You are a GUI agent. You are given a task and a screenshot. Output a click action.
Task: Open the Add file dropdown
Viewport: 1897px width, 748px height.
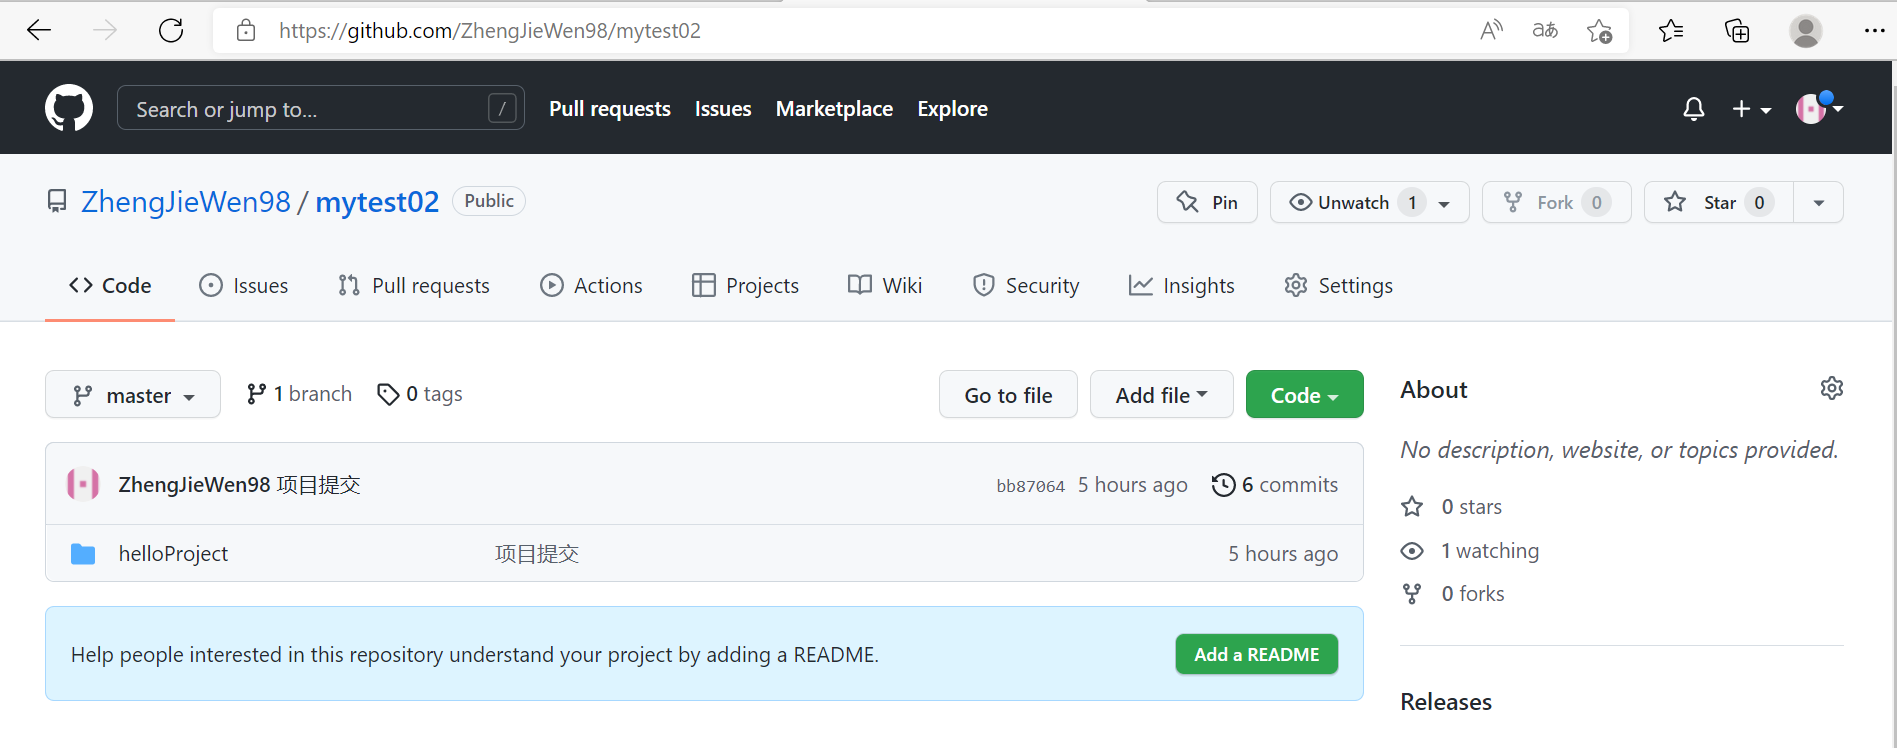click(1161, 395)
